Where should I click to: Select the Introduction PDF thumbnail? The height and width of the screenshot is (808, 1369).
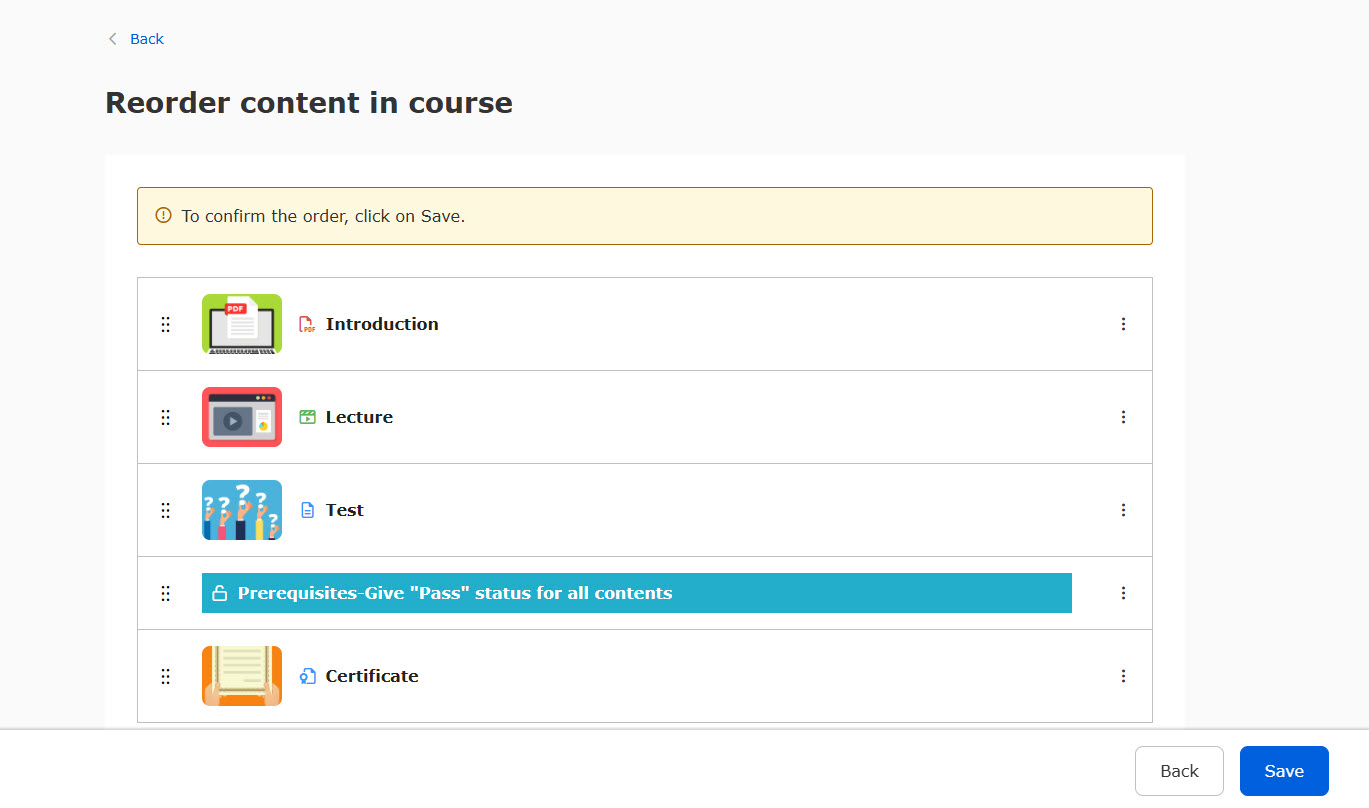(x=242, y=324)
